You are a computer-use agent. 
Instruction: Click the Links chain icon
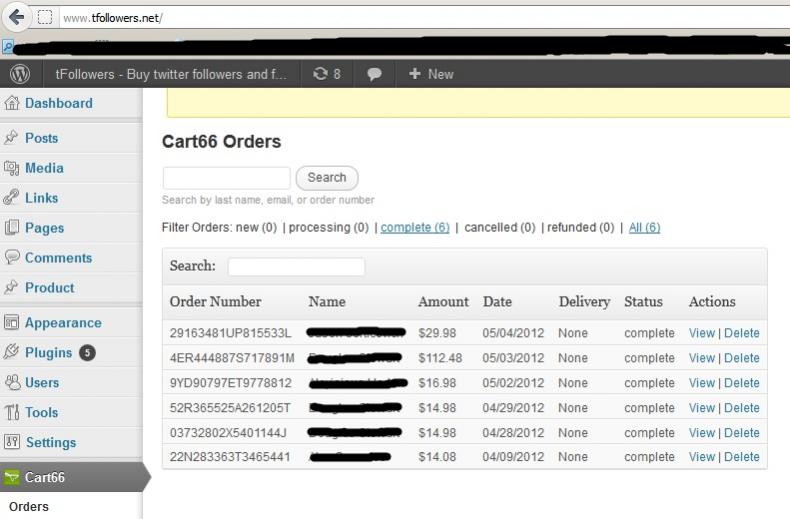click(11, 198)
